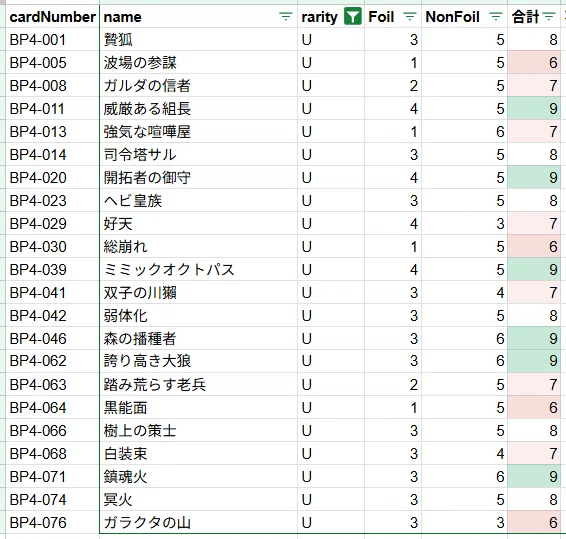
Task: Select the cell 弱体化
Action: (x=198, y=316)
